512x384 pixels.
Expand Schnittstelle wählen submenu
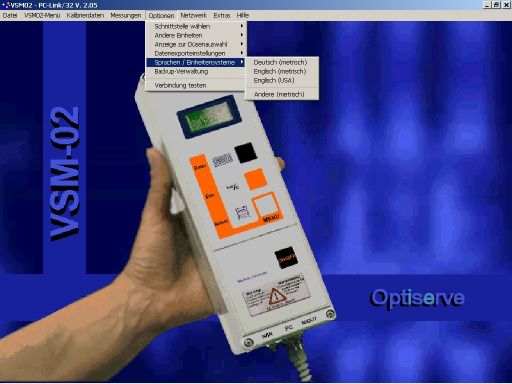[196, 26]
